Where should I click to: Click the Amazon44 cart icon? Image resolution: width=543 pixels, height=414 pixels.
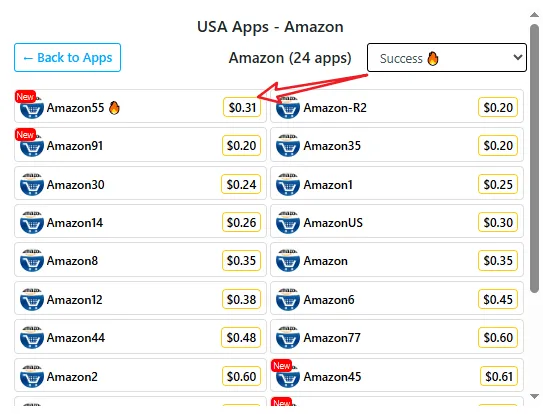pyautogui.click(x=32, y=337)
